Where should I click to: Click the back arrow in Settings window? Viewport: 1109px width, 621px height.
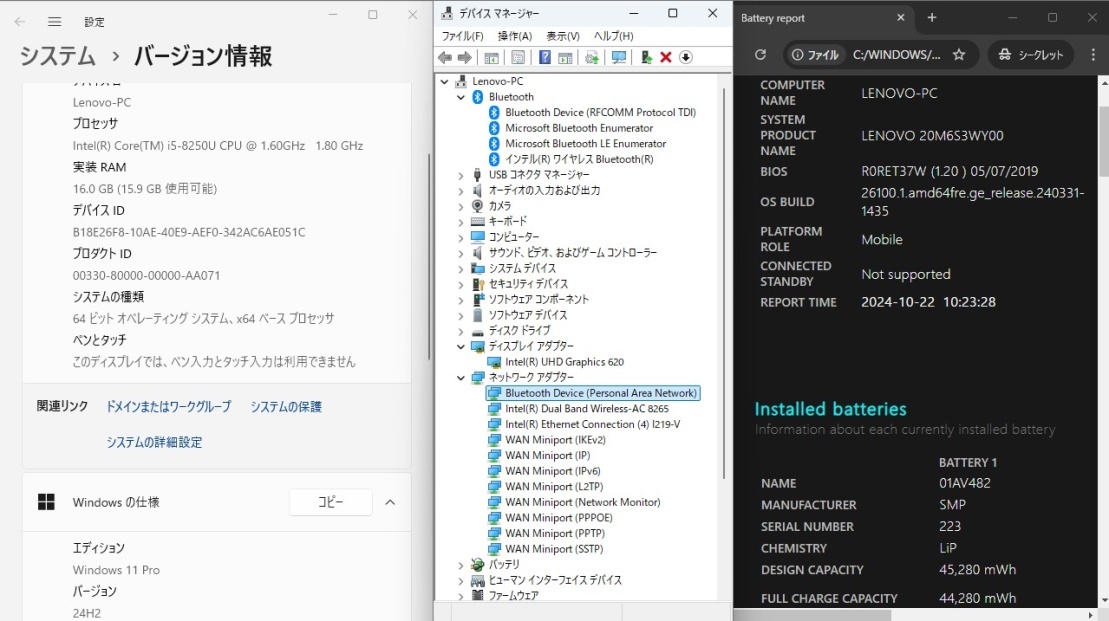(x=20, y=22)
